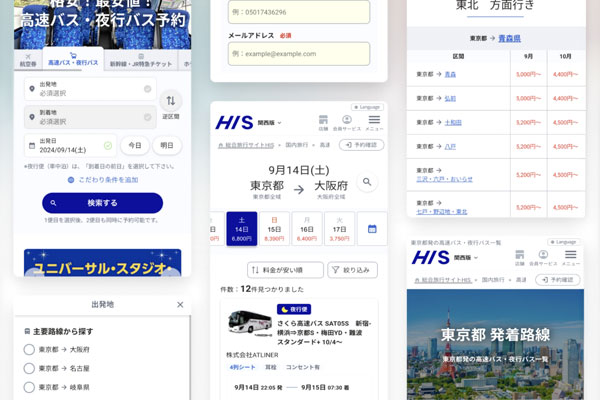Click HIS logo in search results screen
This screenshot has height=400, width=600.
tap(234, 123)
